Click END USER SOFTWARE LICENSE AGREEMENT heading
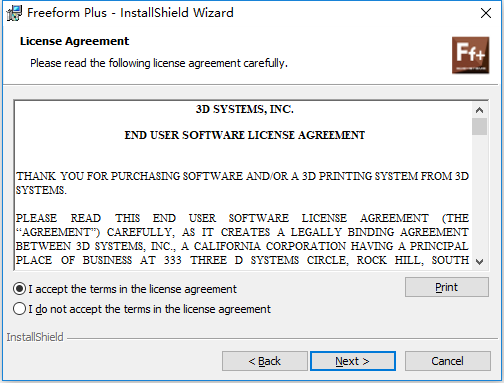504x383 pixels. pyautogui.click(x=245, y=135)
